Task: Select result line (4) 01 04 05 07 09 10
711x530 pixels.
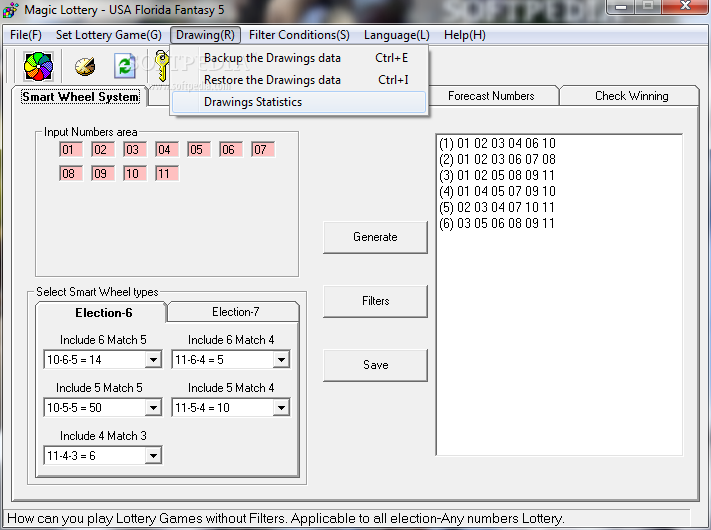Action: 497,191
